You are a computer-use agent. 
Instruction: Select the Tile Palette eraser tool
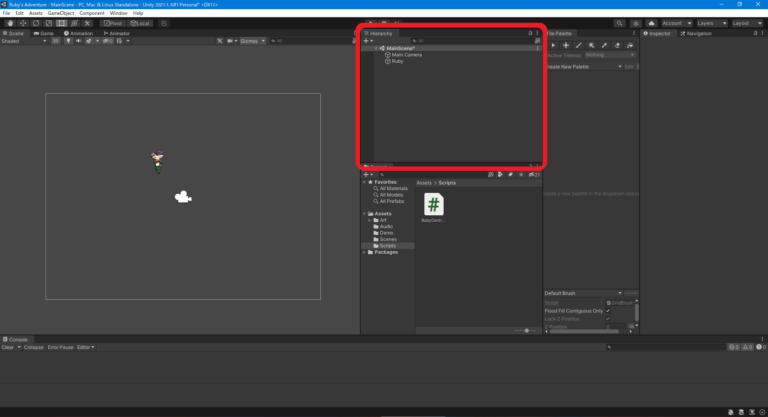(617, 45)
